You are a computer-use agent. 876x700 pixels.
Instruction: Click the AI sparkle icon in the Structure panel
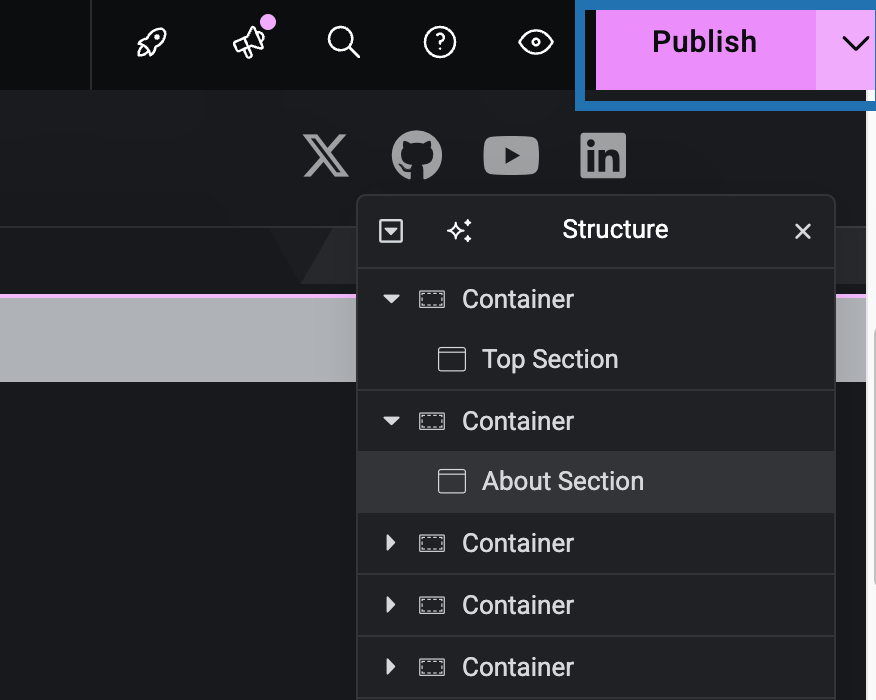[x=460, y=231]
